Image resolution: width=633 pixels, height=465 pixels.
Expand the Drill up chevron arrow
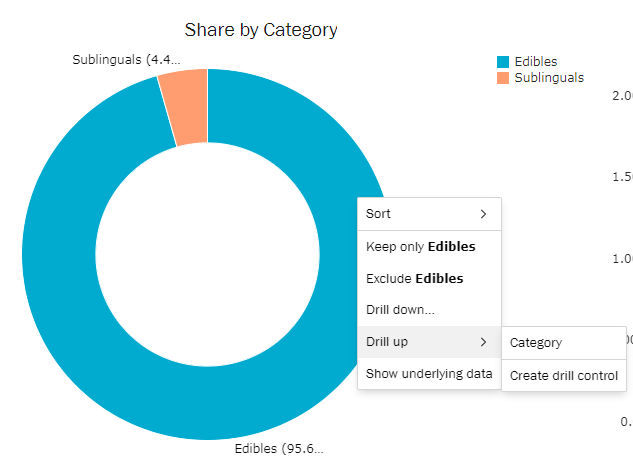click(483, 342)
